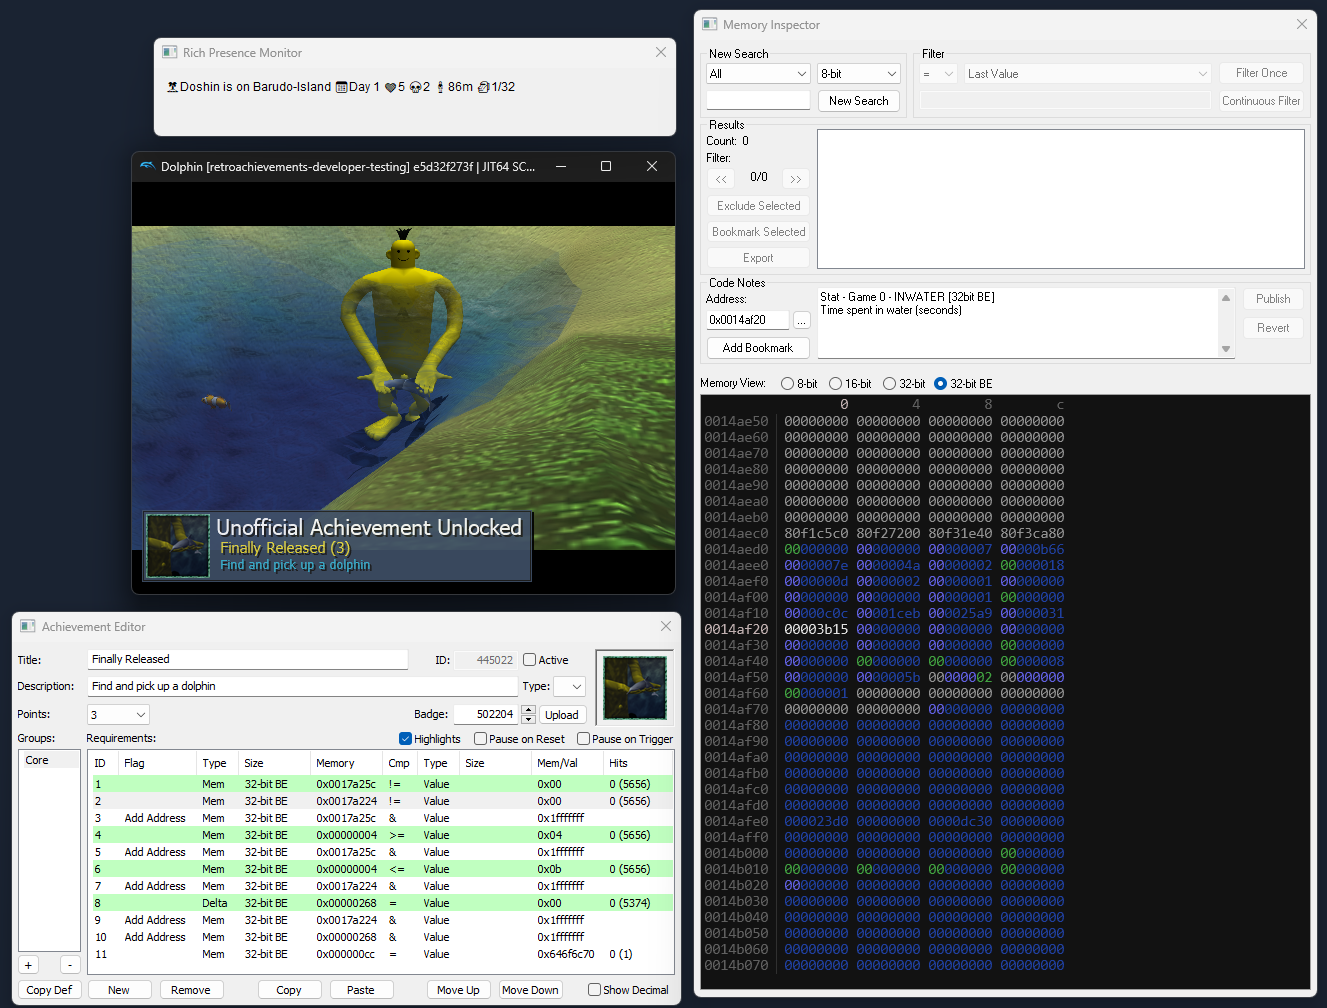Screen dimensions: 1327x1008
Task: Select requirement row 8 with Delta type
Action: [382, 903]
